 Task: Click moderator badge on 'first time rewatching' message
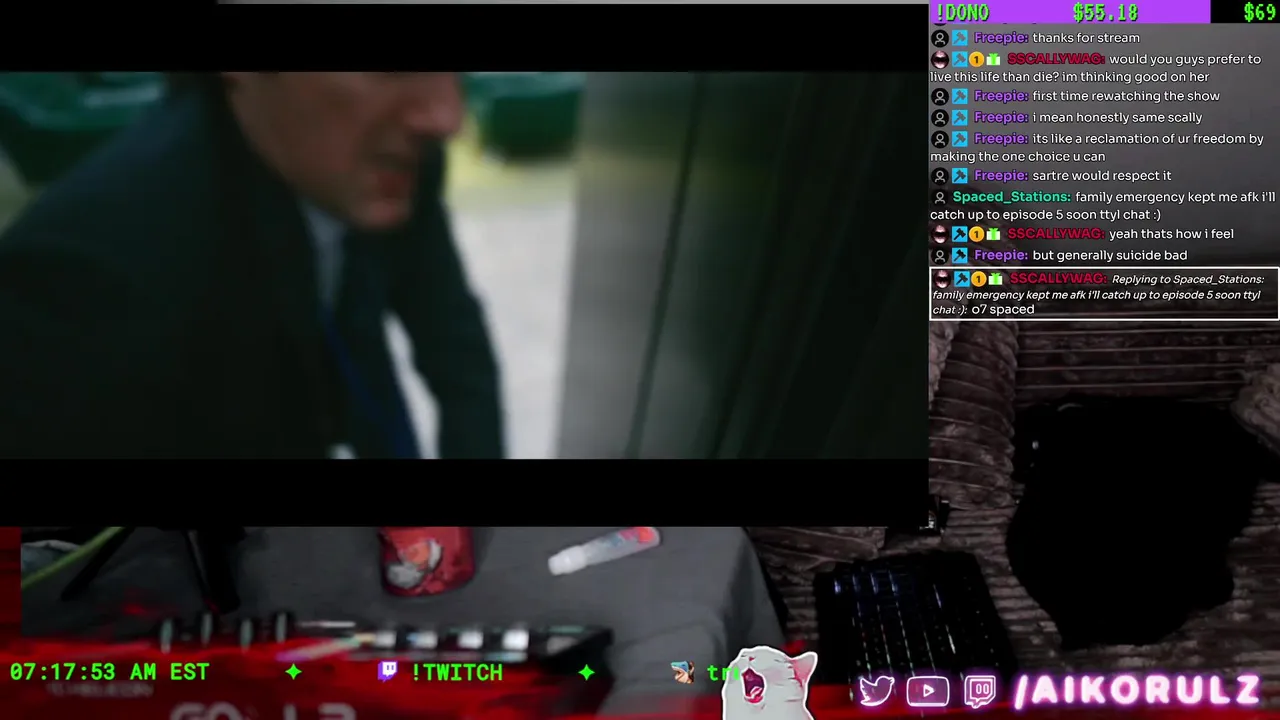click(x=959, y=96)
